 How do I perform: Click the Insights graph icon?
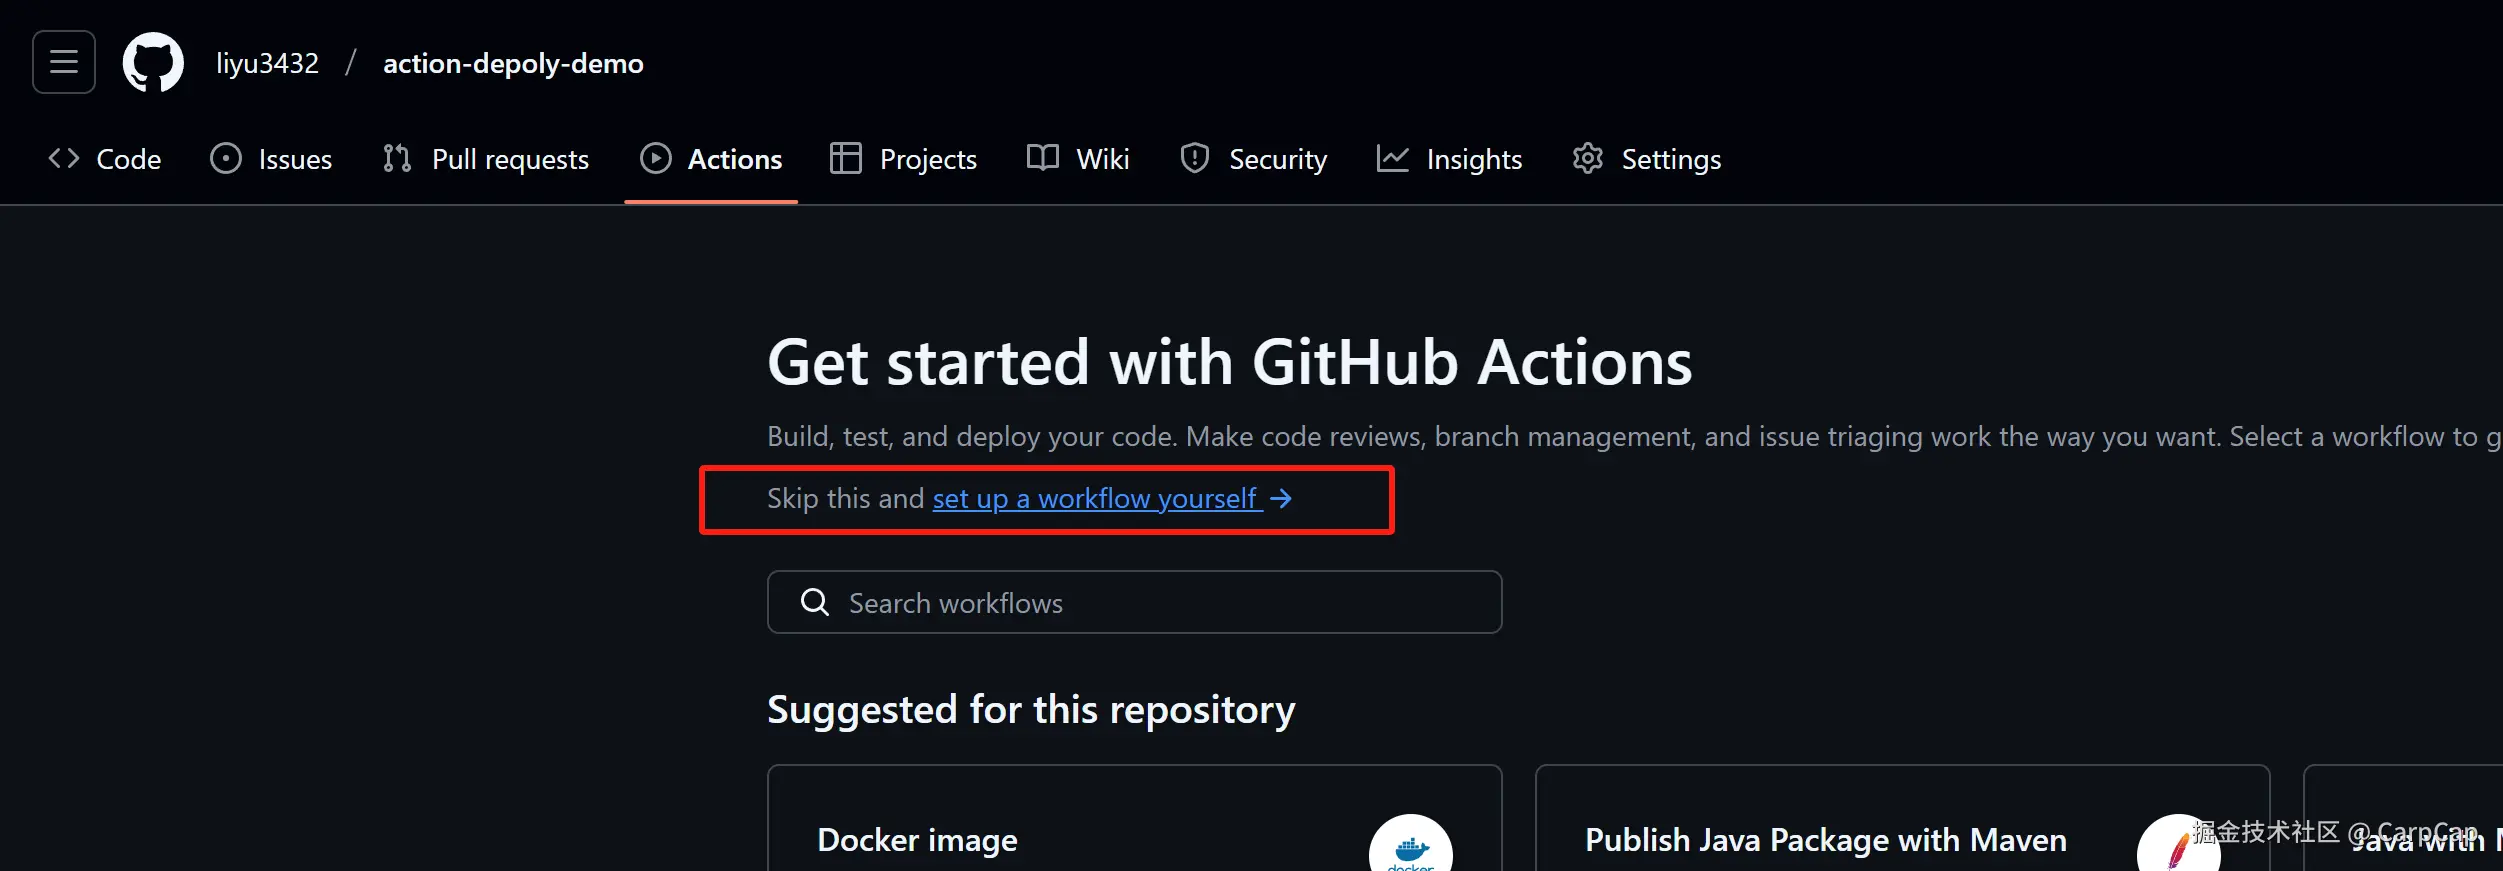[1392, 159]
